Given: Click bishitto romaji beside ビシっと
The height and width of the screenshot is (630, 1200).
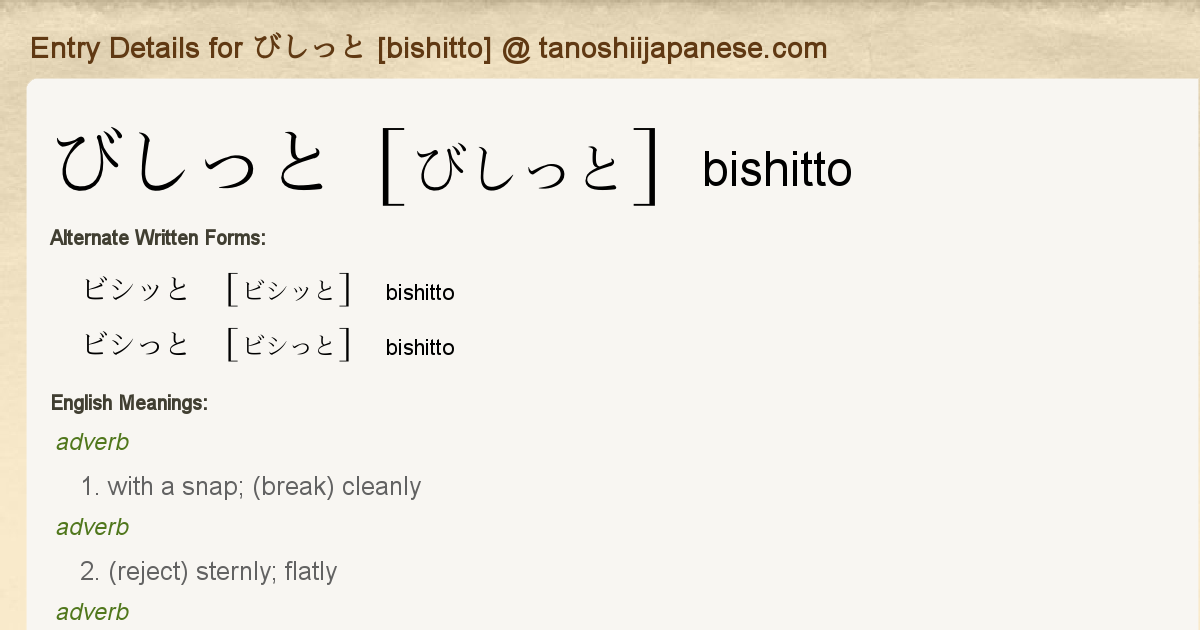Looking at the screenshot, I should 420,348.
